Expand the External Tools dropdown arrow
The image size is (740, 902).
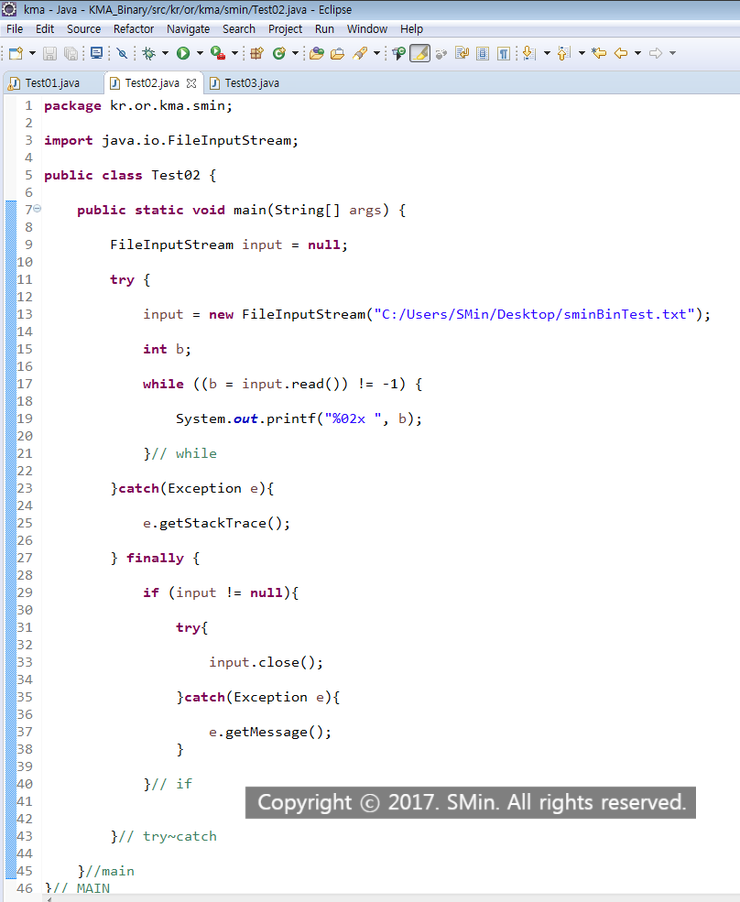coord(235,53)
